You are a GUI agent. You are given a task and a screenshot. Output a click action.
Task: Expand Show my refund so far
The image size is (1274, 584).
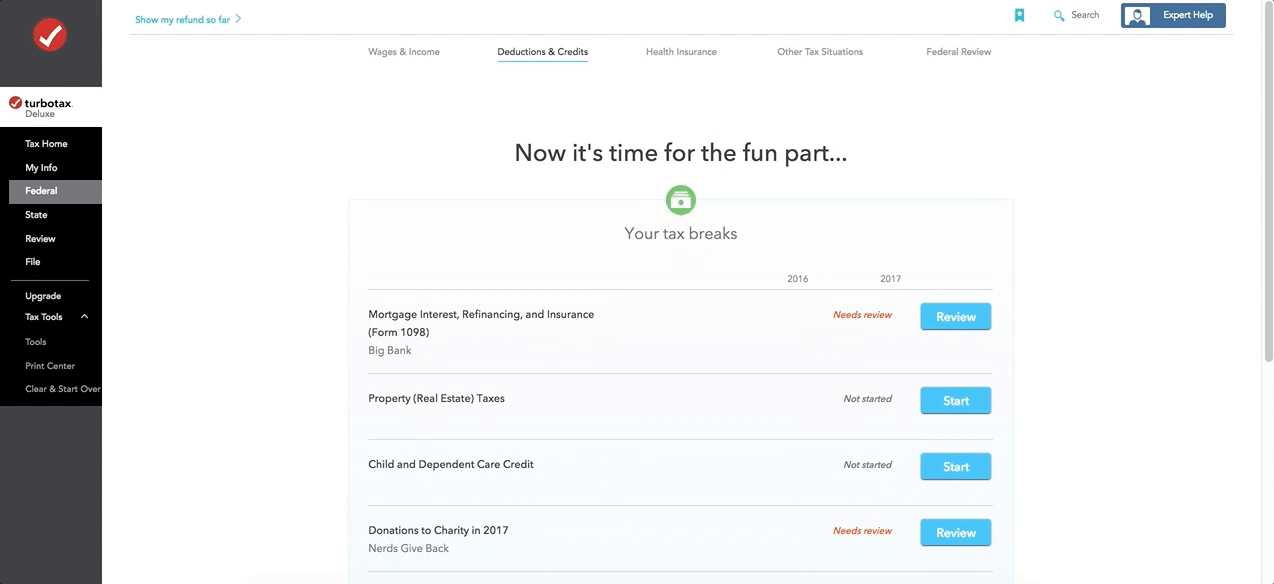pos(188,19)
